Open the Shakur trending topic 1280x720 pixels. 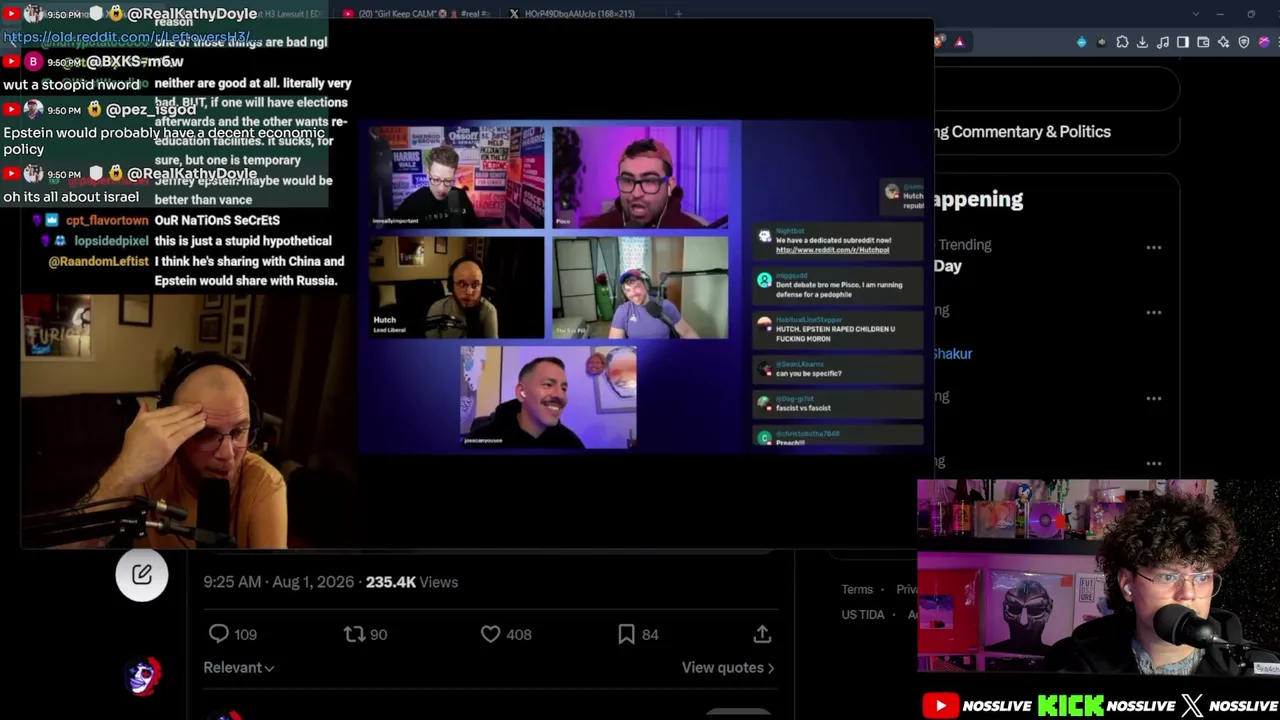click(953, 354)
